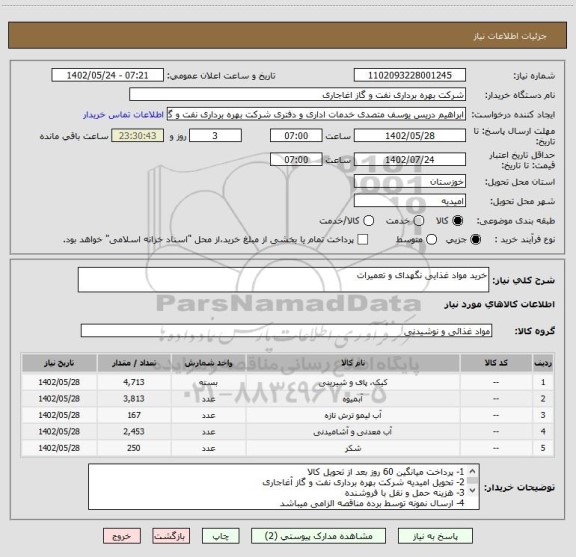Click buyer note ارسال نمونه توسط برنده مناقصه
Image resolution: width=576 pixels, height=557 pixels.
click(x=372, y=503)
